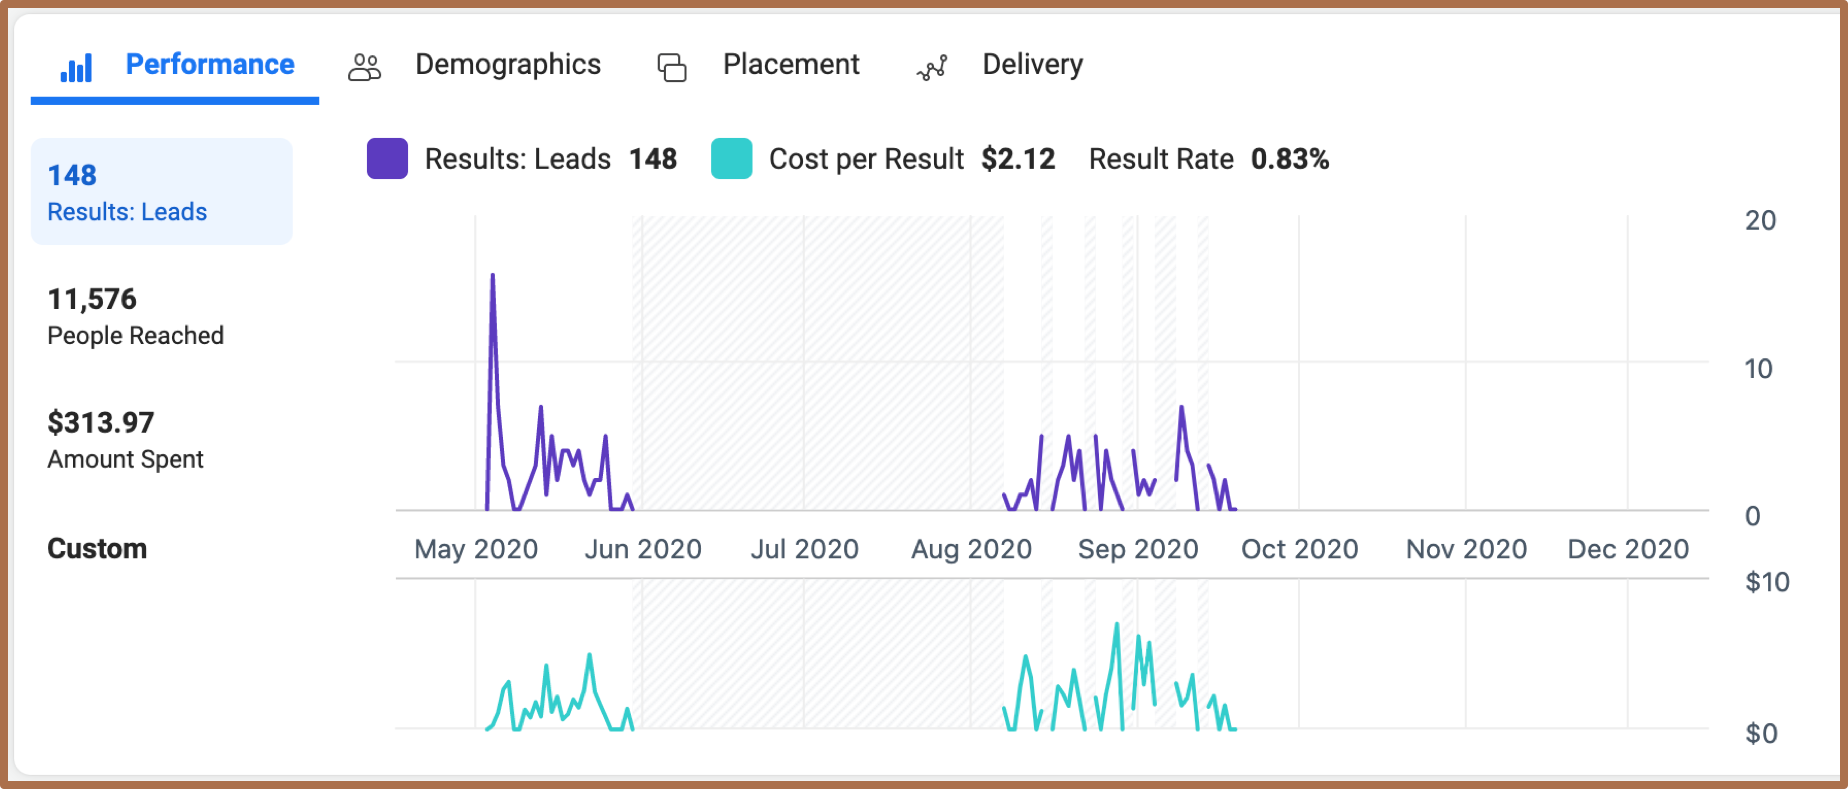This screenshot has width=1848, height=789.
Task: Click the Demographics people icon
Action: (365, 67)
